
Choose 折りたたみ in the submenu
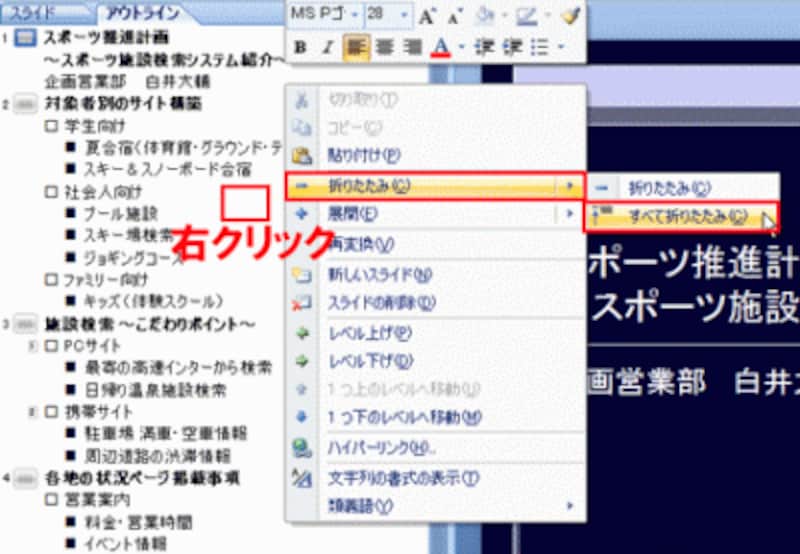pyautogui.click(x=683, y=189)
